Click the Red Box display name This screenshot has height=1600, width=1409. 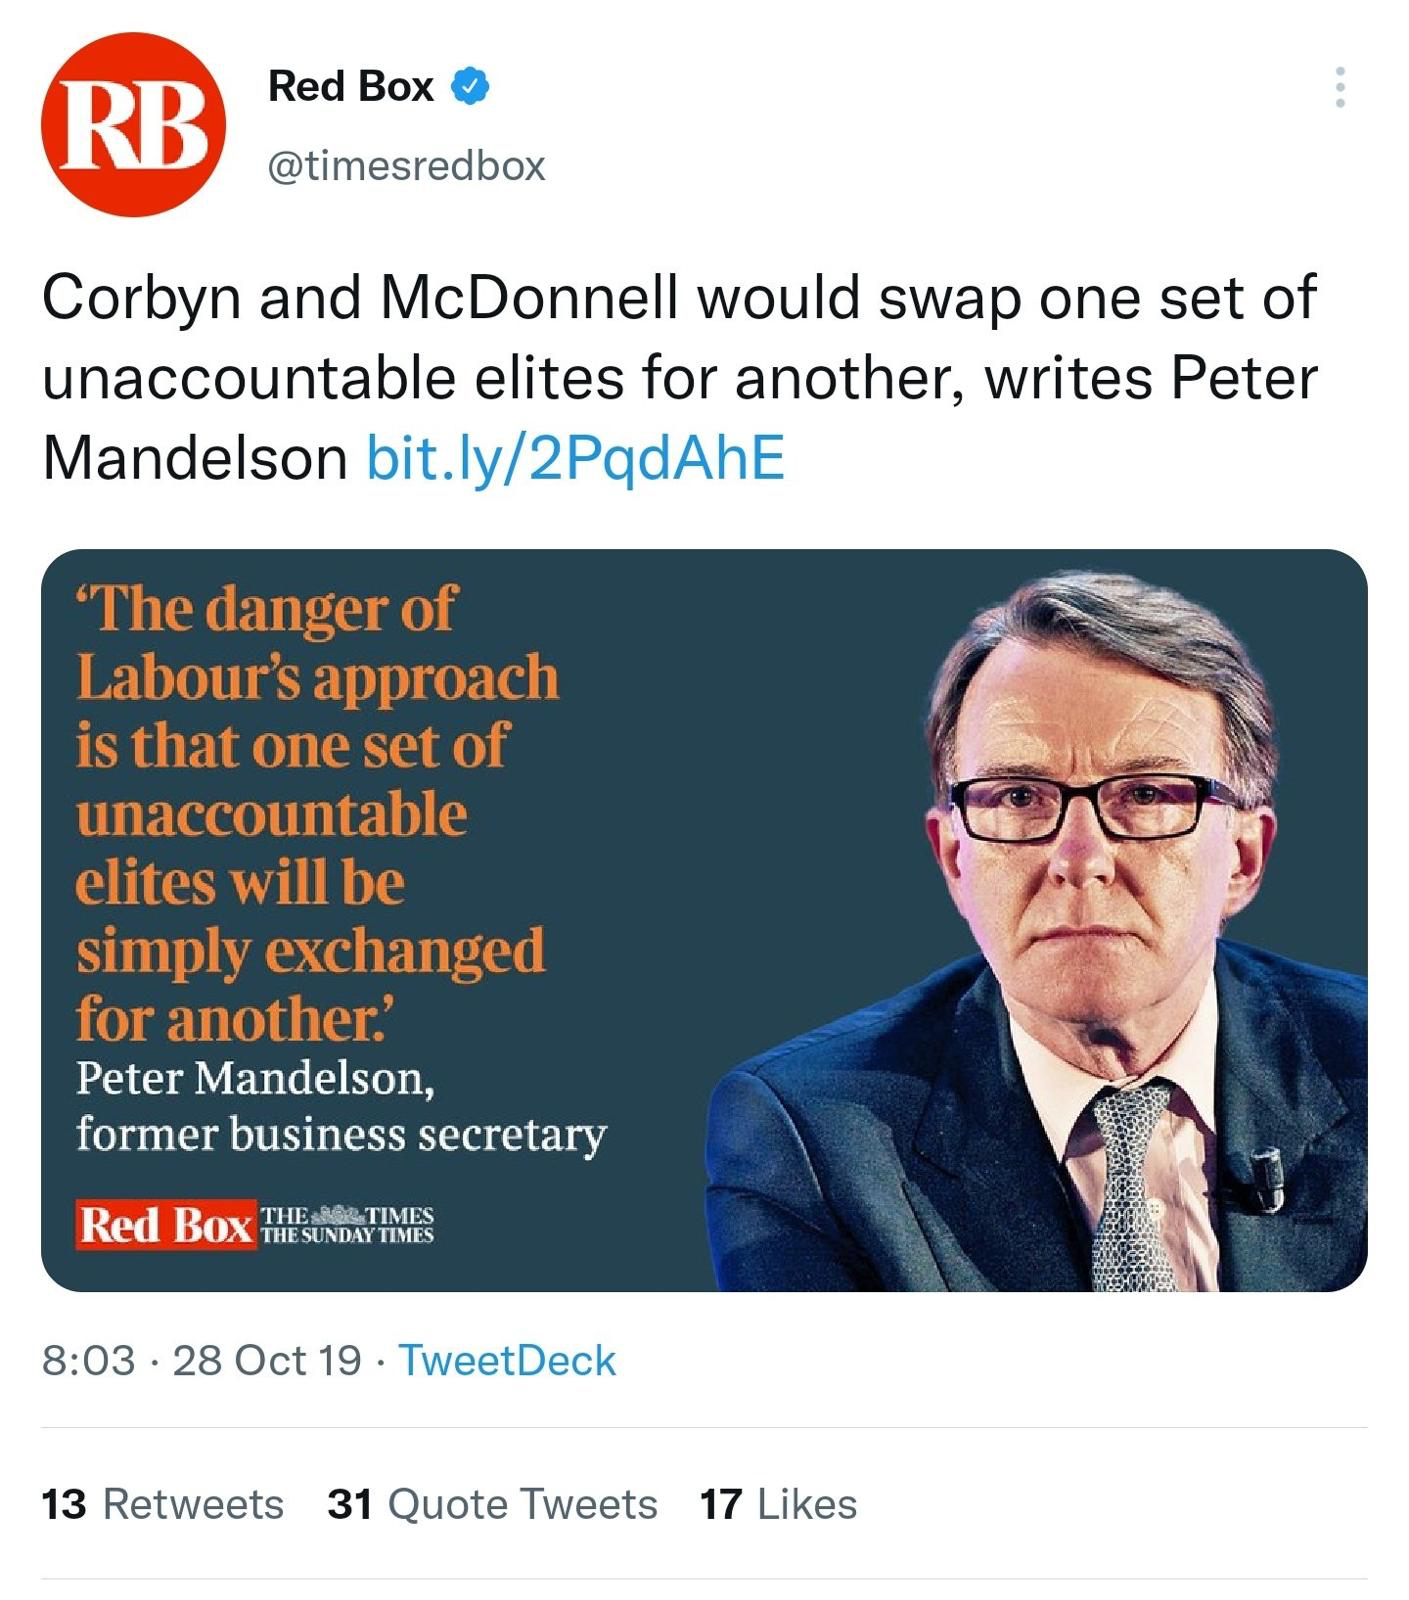pyautogui.click(x=350, y=87)
